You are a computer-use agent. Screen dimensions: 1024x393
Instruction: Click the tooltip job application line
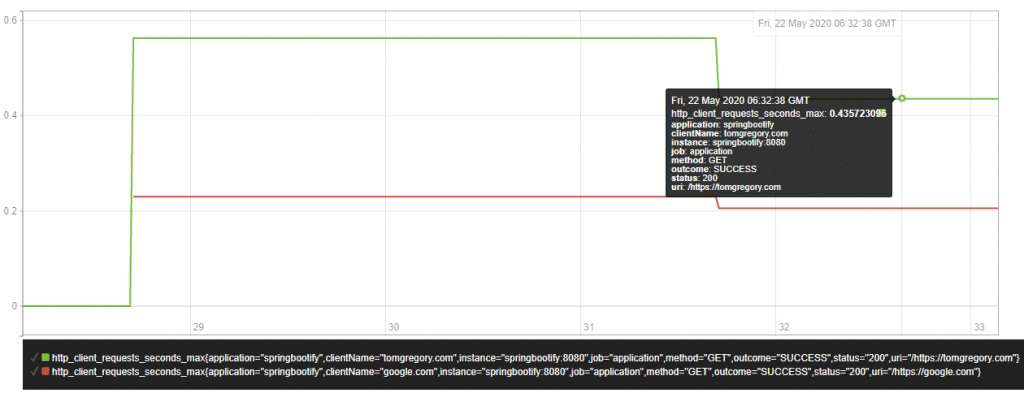coord(701,151)
